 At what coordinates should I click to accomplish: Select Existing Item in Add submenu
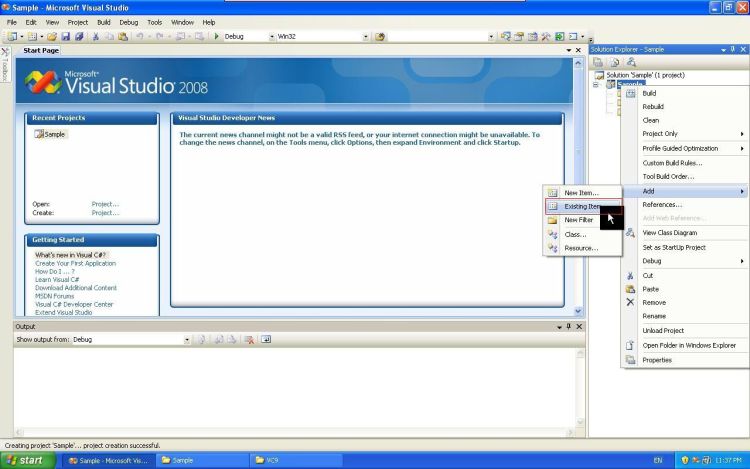click(583, 207)
